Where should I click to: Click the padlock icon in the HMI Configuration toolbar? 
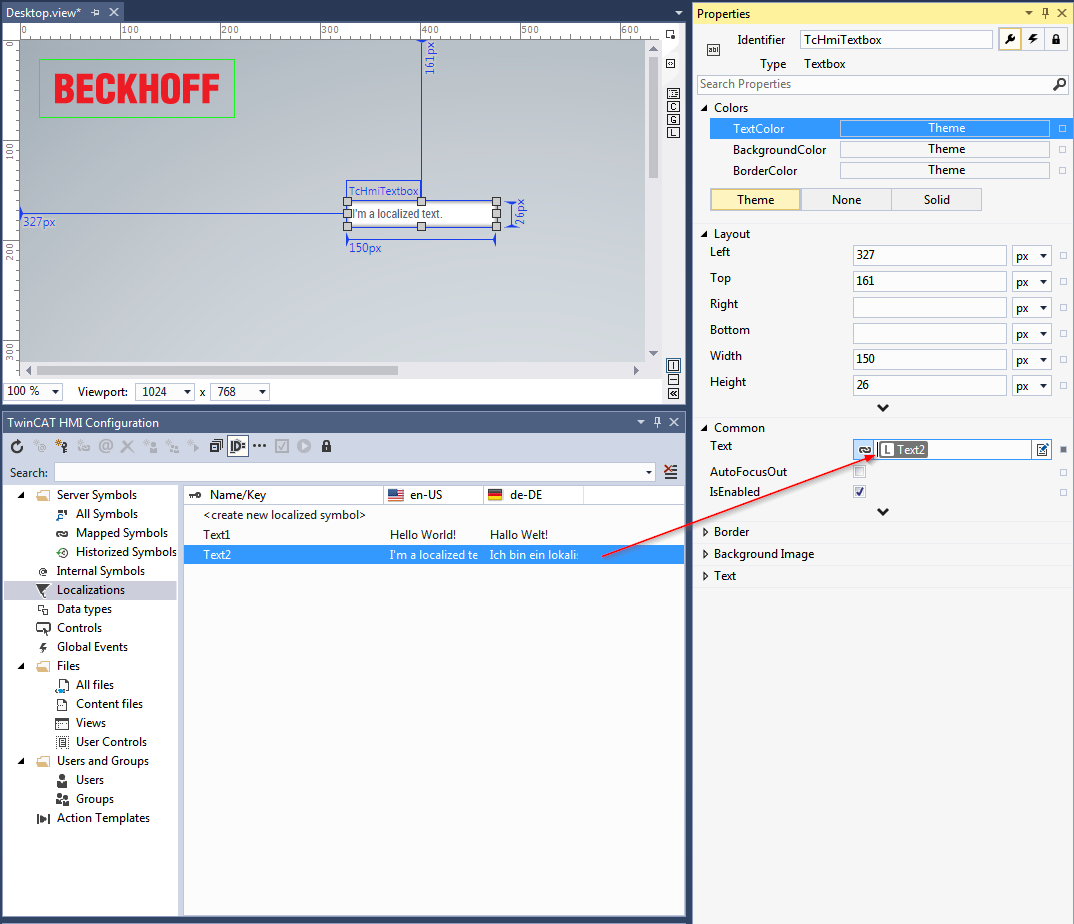[x=326, y=447]
